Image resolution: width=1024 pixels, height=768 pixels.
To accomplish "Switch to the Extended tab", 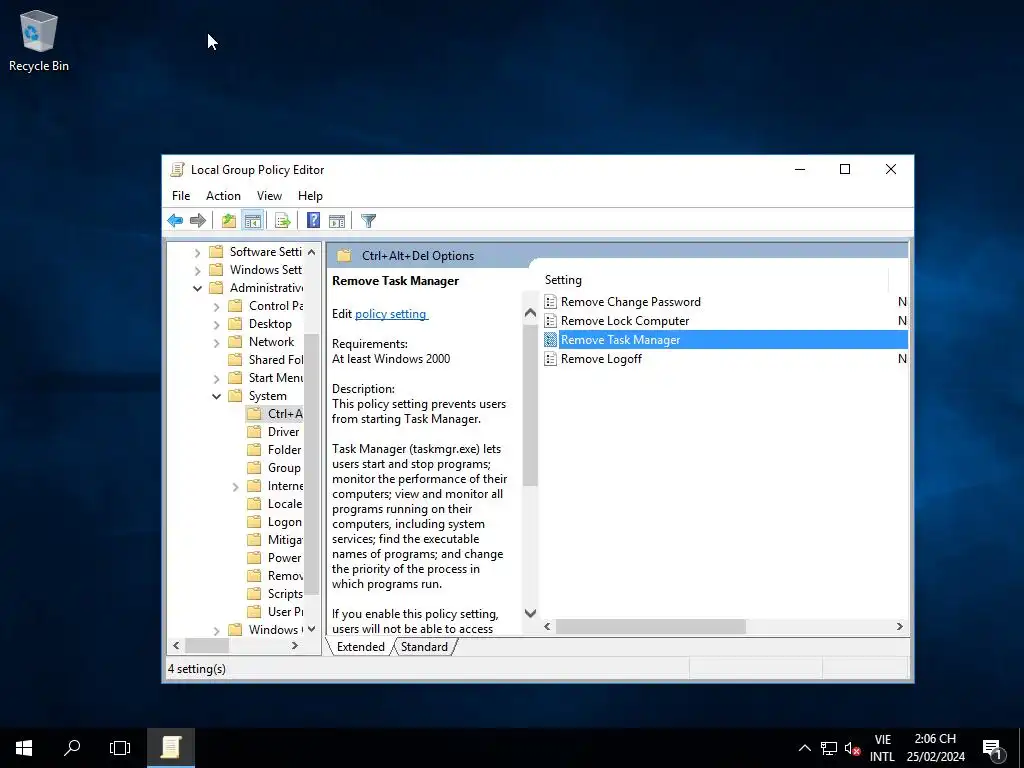I will (360, 647).
